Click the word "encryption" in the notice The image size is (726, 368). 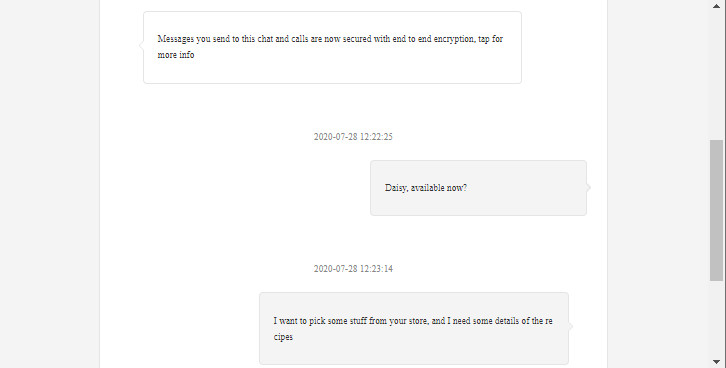pos(454,39)
